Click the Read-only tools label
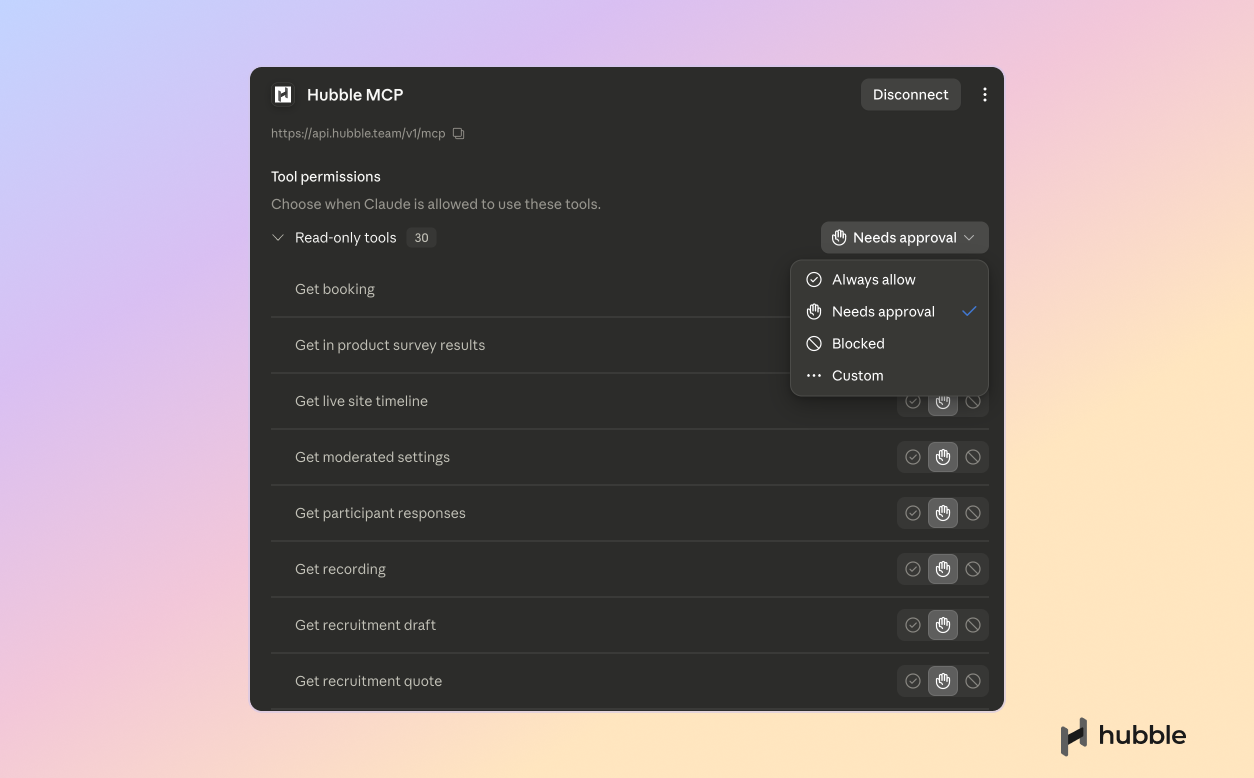Image resolution: width=1254 pixels, height=778 pixels. (x=346, y=238)
